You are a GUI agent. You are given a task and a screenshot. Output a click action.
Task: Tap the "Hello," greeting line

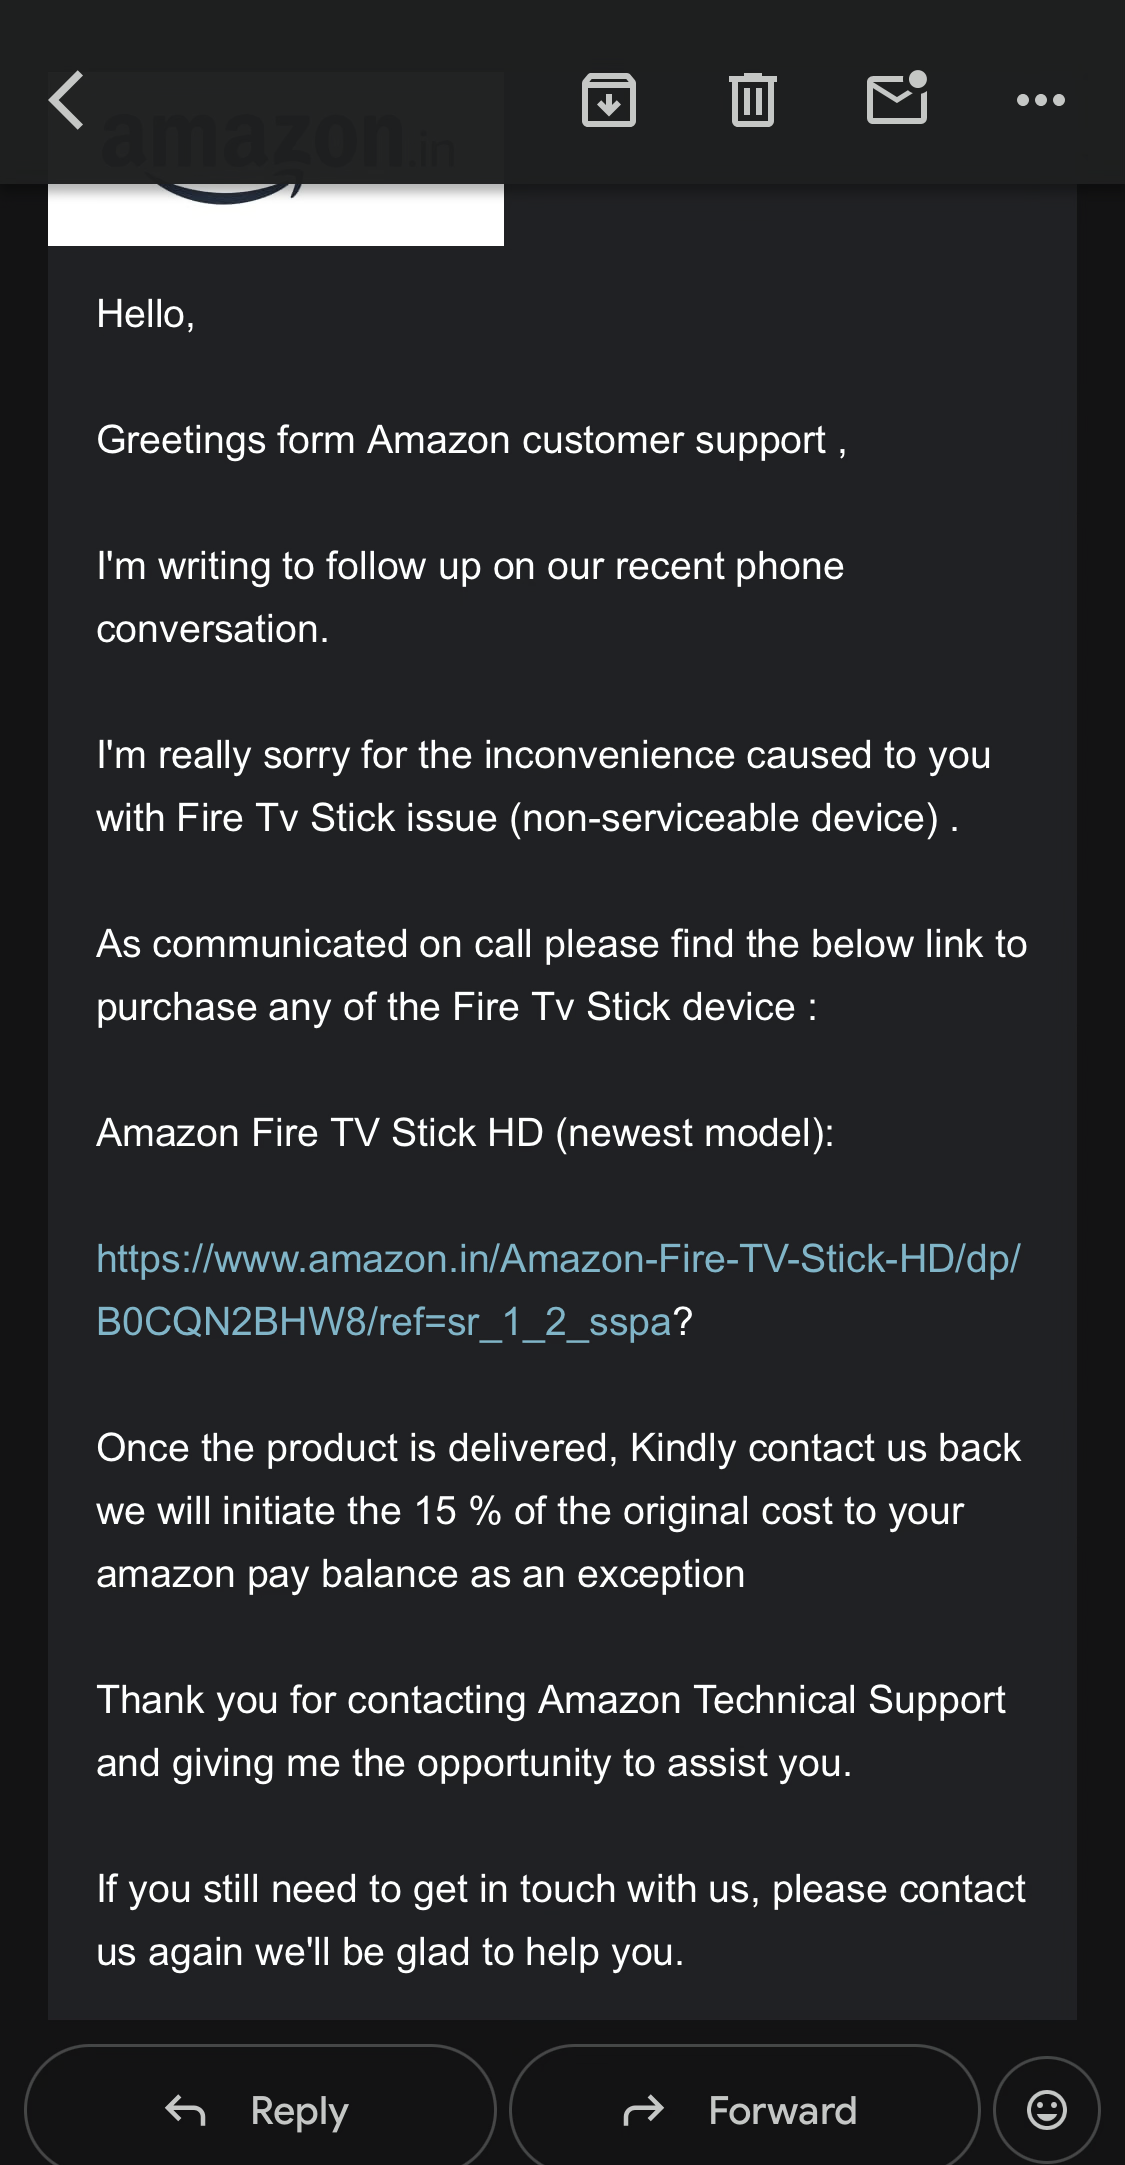point(146,314)
